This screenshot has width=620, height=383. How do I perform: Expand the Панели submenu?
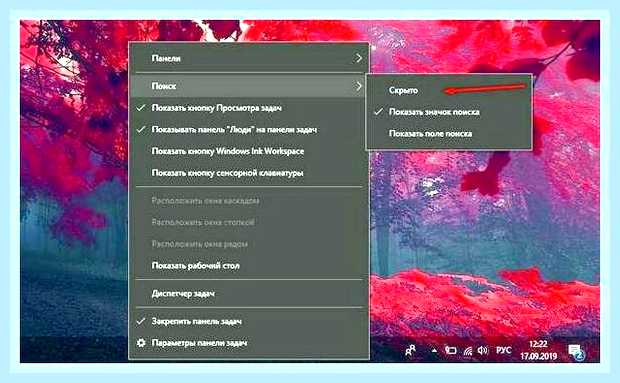pyautogui.click(x=249, y=58)
